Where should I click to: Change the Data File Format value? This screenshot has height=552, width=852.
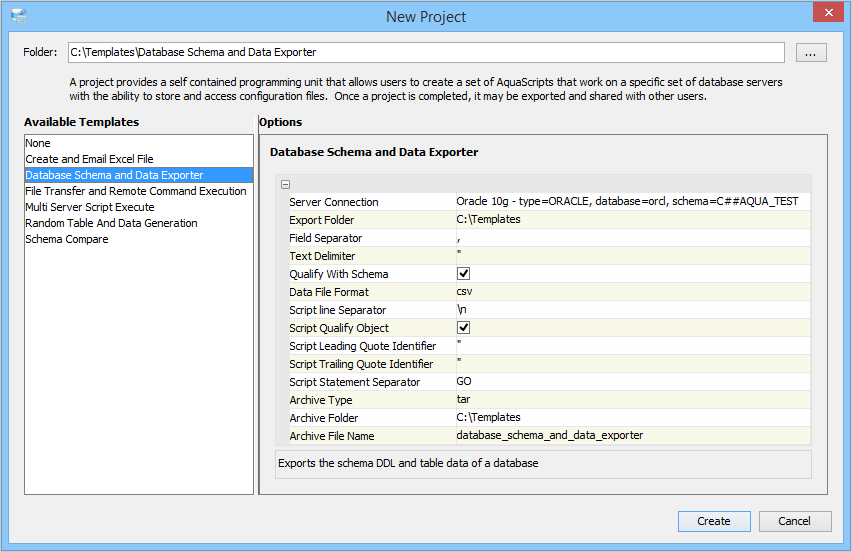tap(630, 292)
